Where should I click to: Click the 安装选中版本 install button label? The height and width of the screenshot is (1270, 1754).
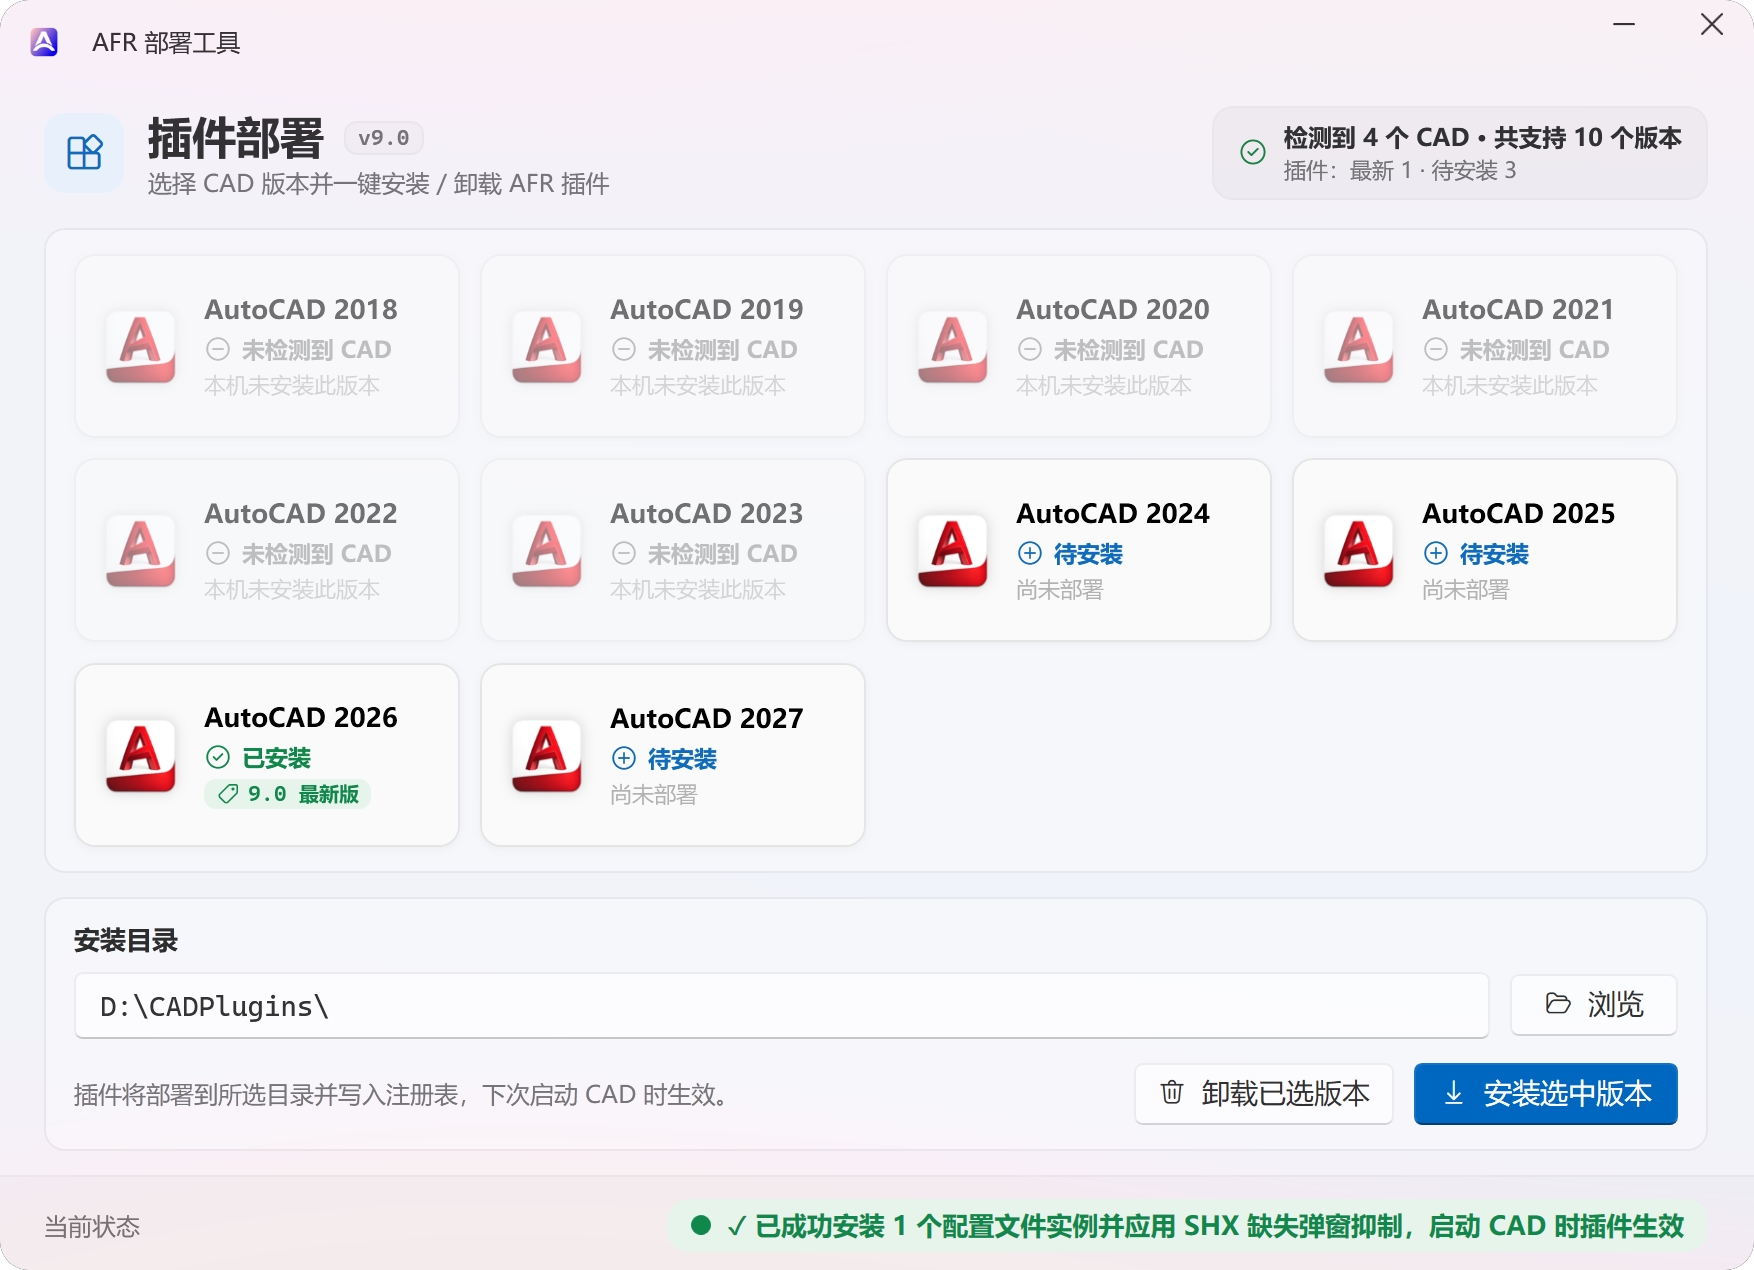pos(1567,1093)
